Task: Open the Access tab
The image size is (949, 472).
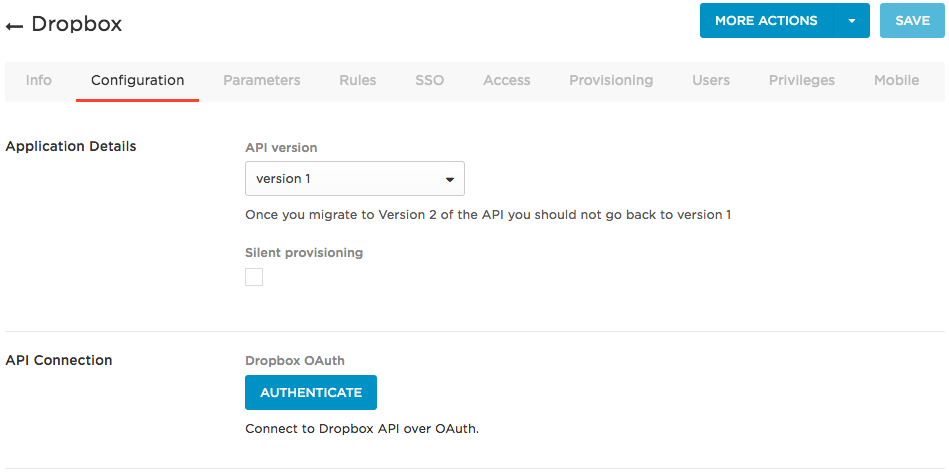Action: 507,80
